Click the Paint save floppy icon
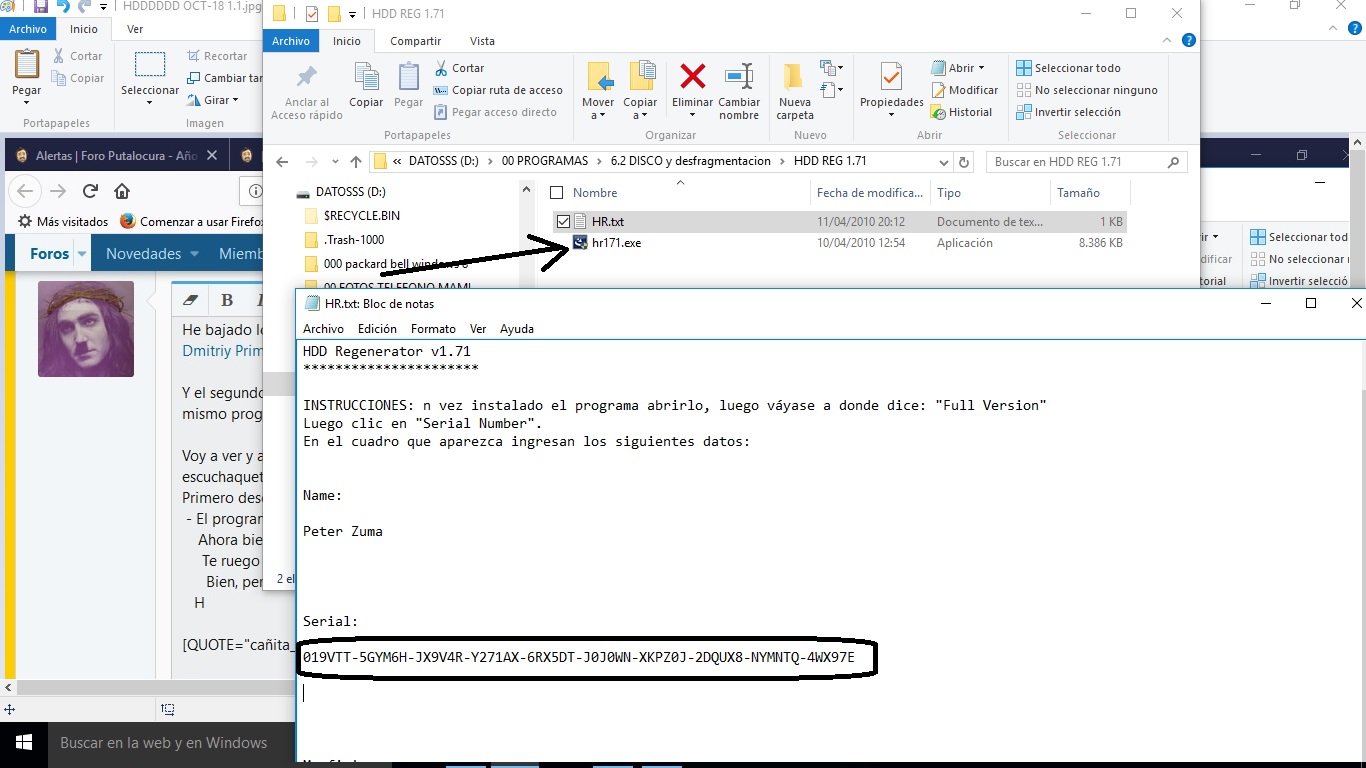Screen dimensions: 1366x768 41,7
